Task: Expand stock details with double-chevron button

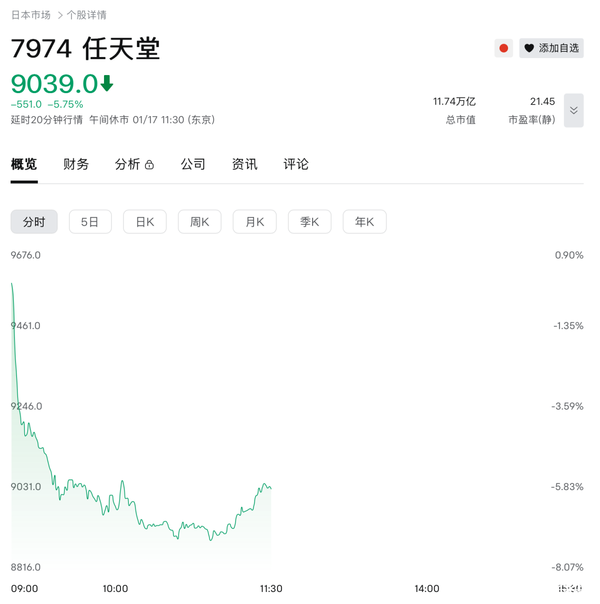Action: tap(573, 110)
